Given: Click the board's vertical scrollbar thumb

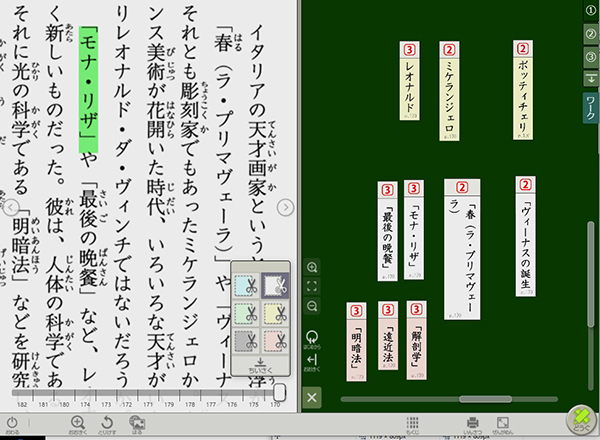Looking at the screenshot, I should 590,274.
